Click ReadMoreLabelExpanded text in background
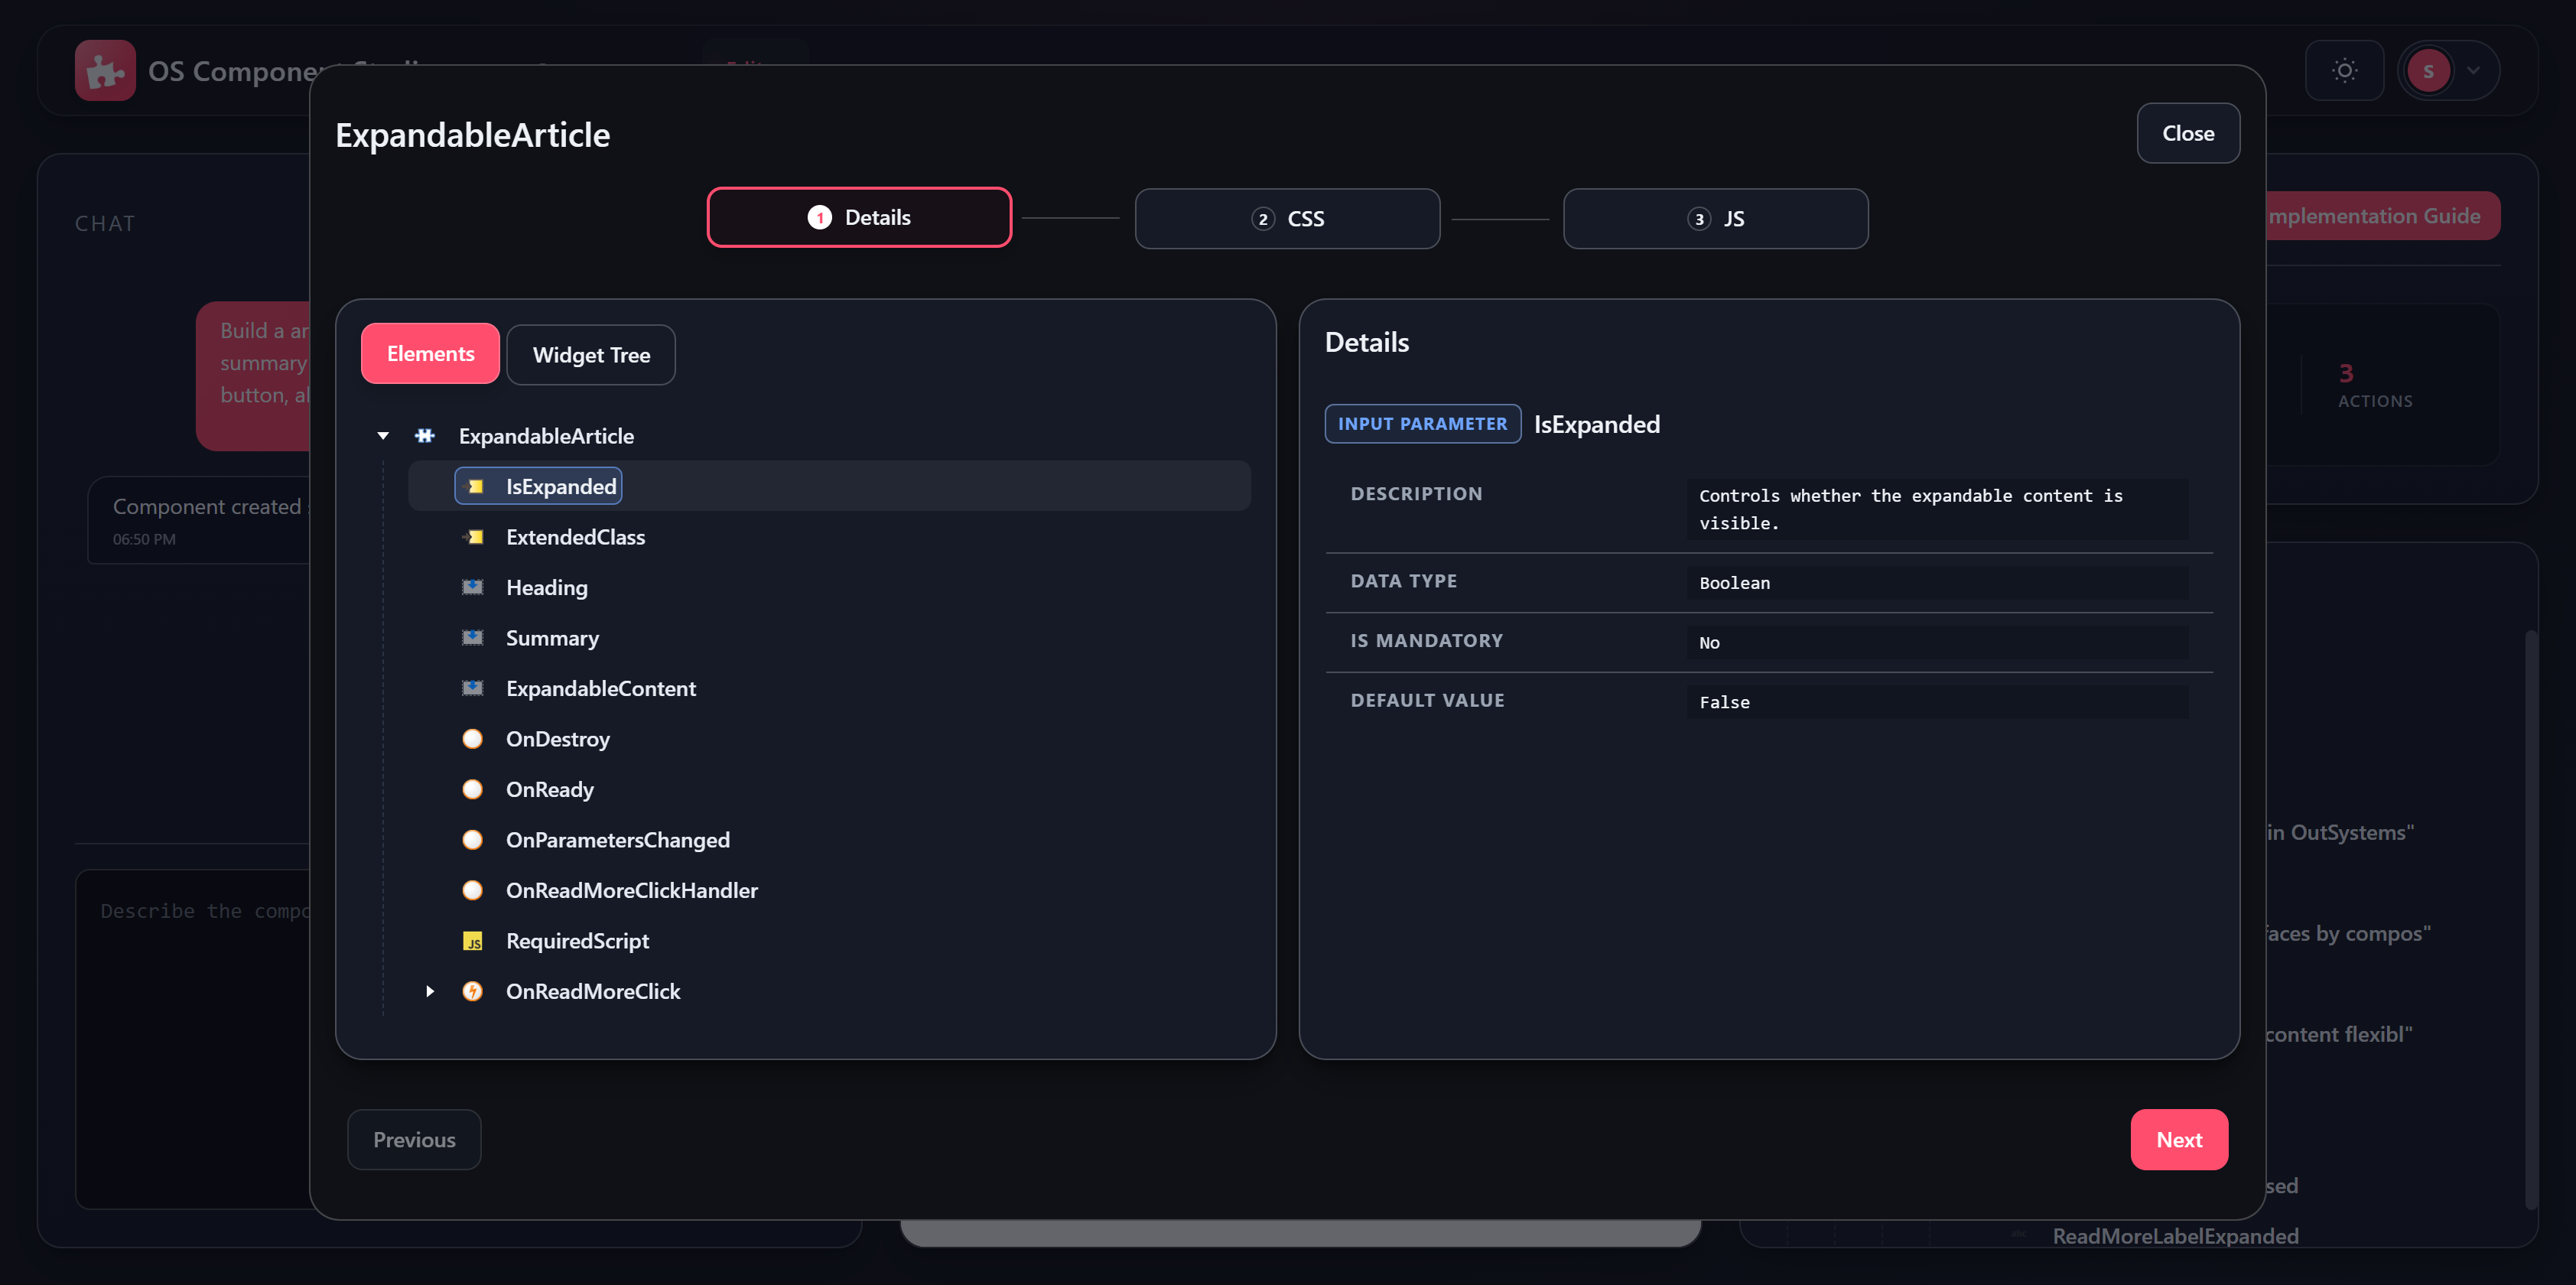 pos(2175,1236)
